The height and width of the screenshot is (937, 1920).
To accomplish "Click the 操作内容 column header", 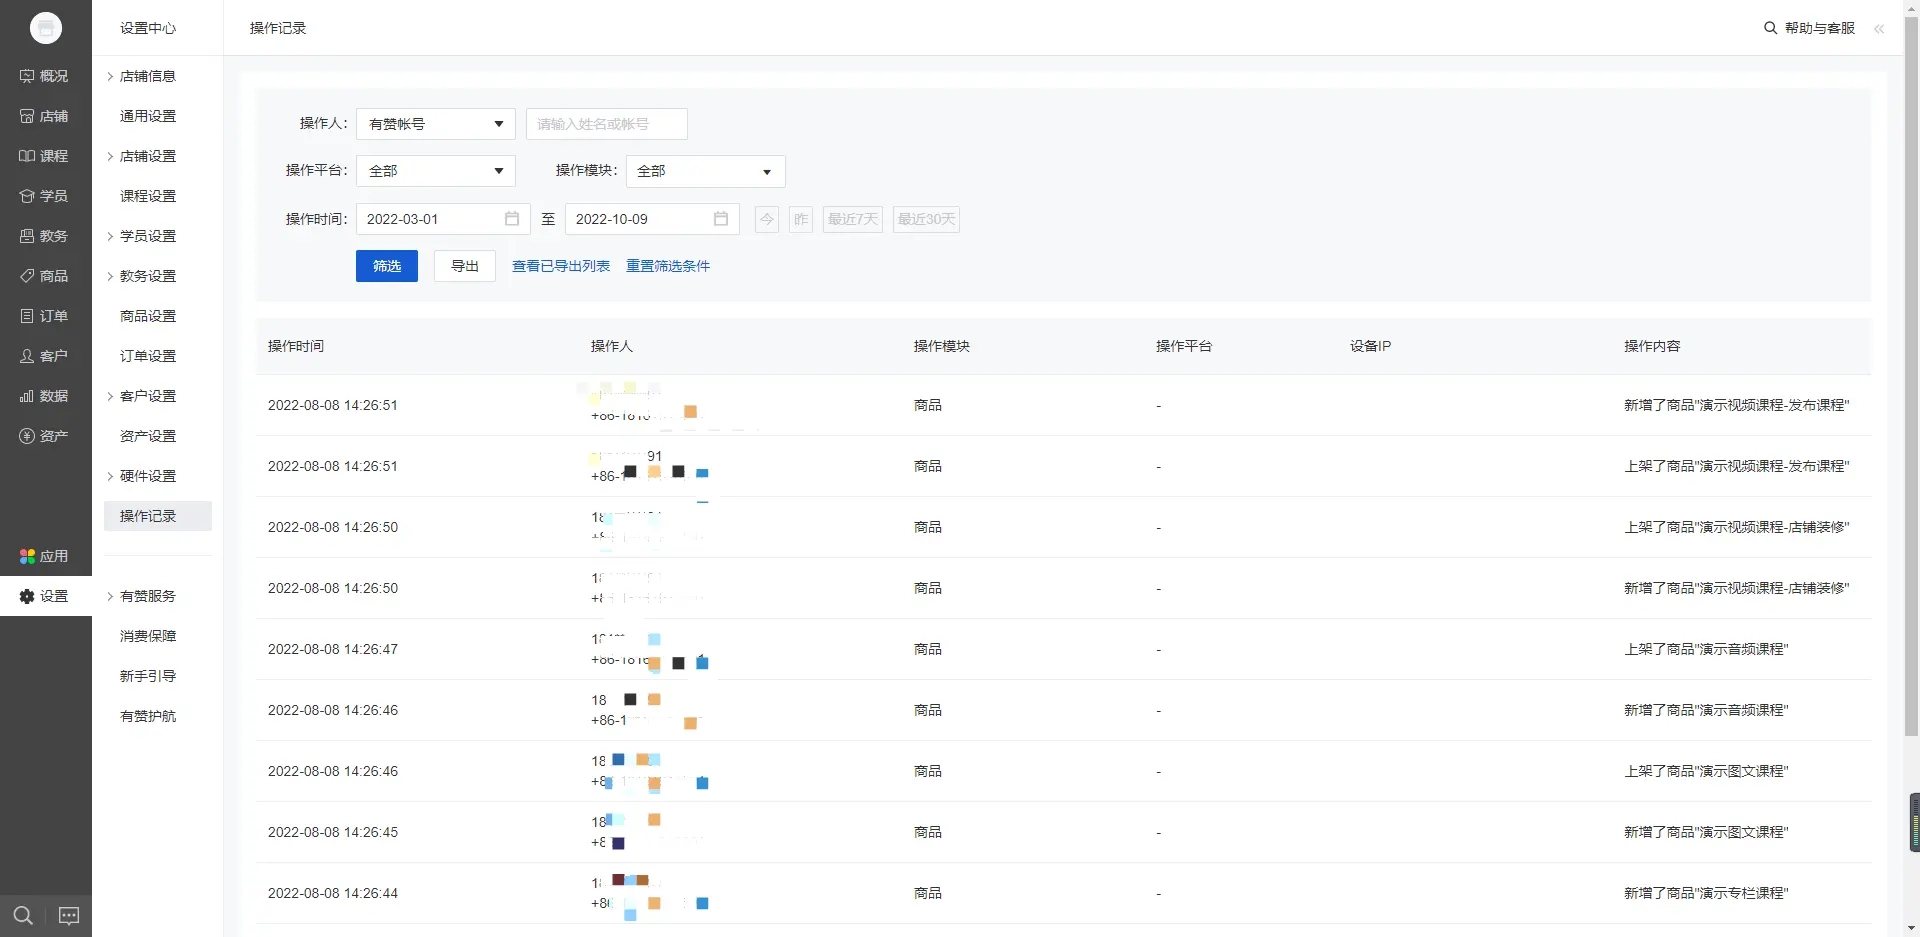I will pyautogui.click(x=1652, y=346).
